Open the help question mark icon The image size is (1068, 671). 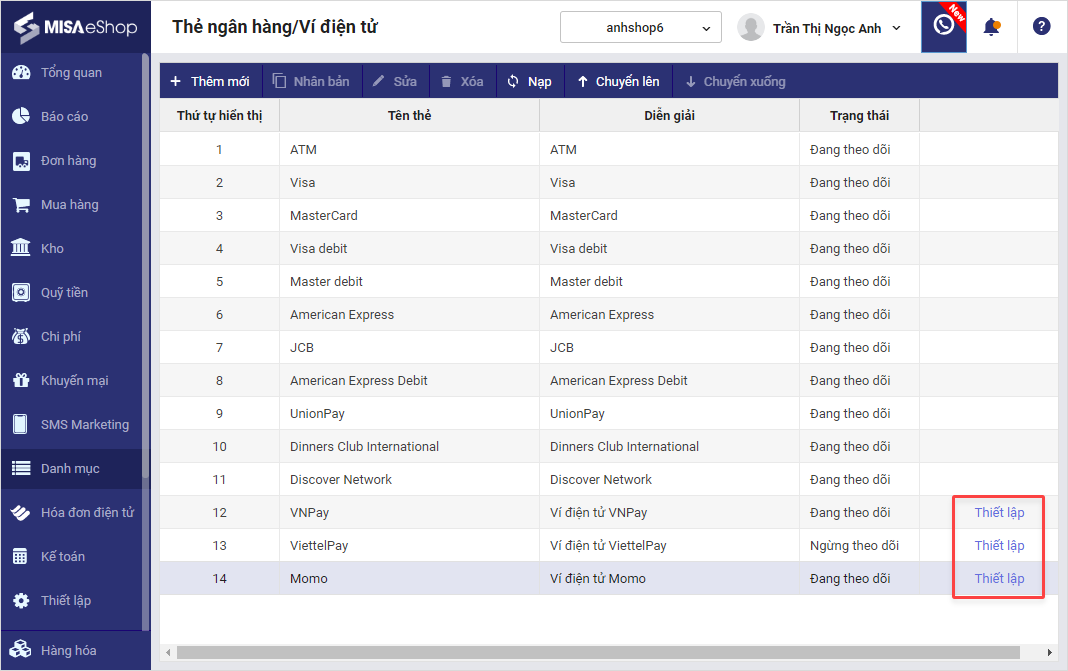point(1041,27)
